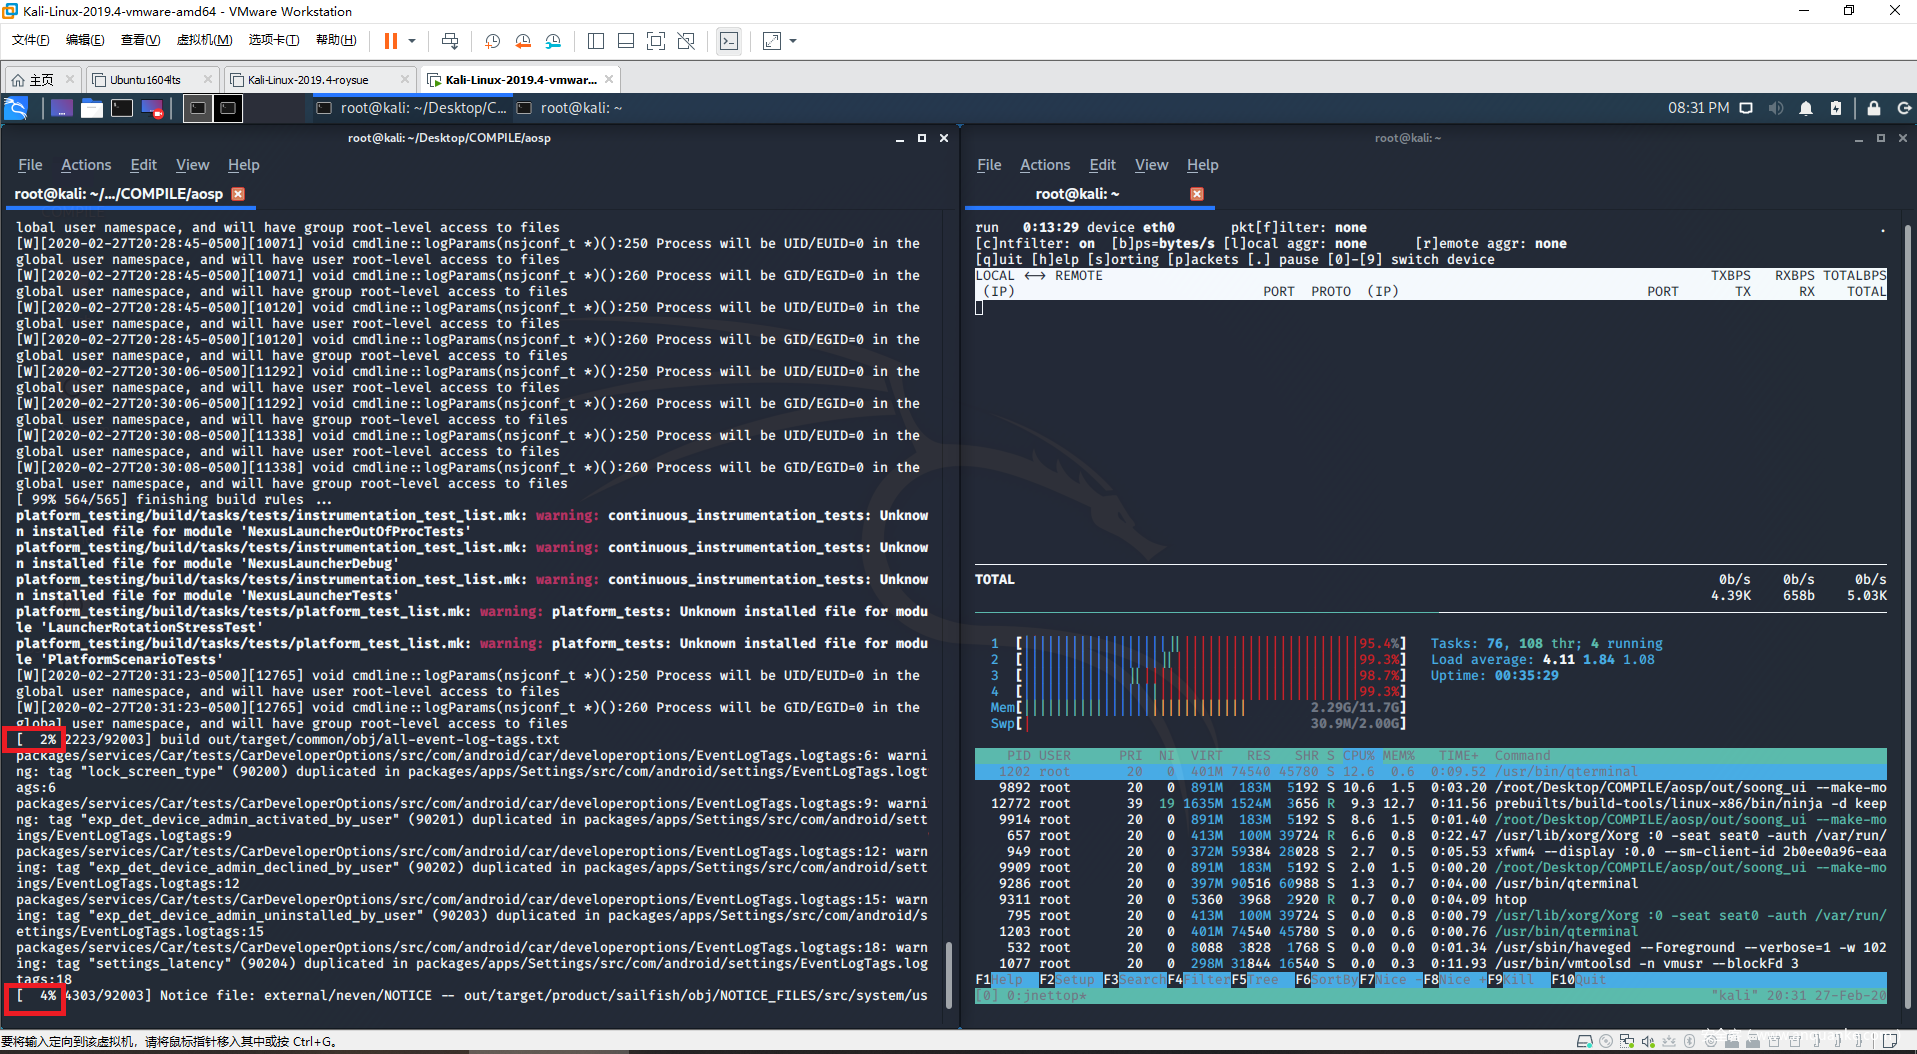Expand the stretch guest display dropdown arrow
Screen dimensions: 1917x1054
click(x=793, y=41)
